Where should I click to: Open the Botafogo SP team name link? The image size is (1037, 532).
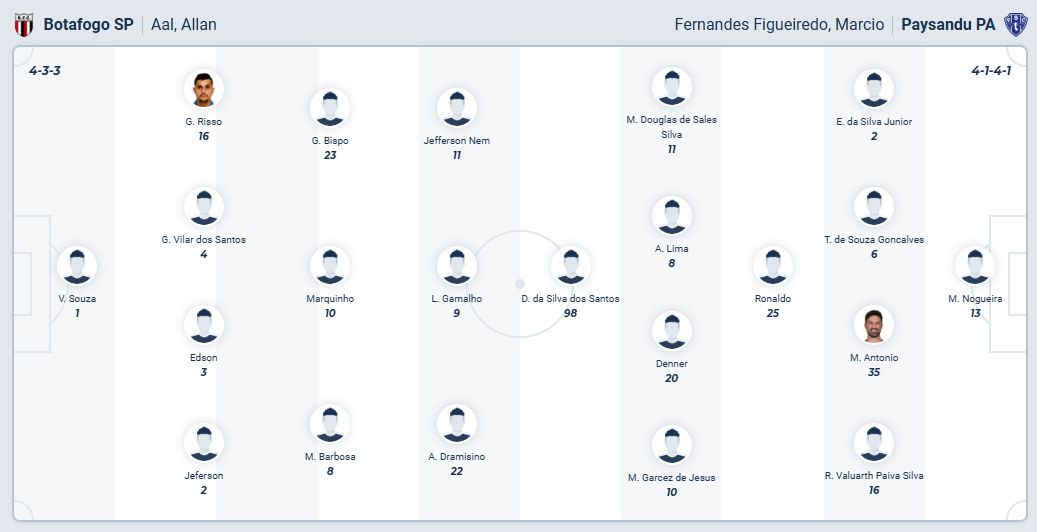88,25
